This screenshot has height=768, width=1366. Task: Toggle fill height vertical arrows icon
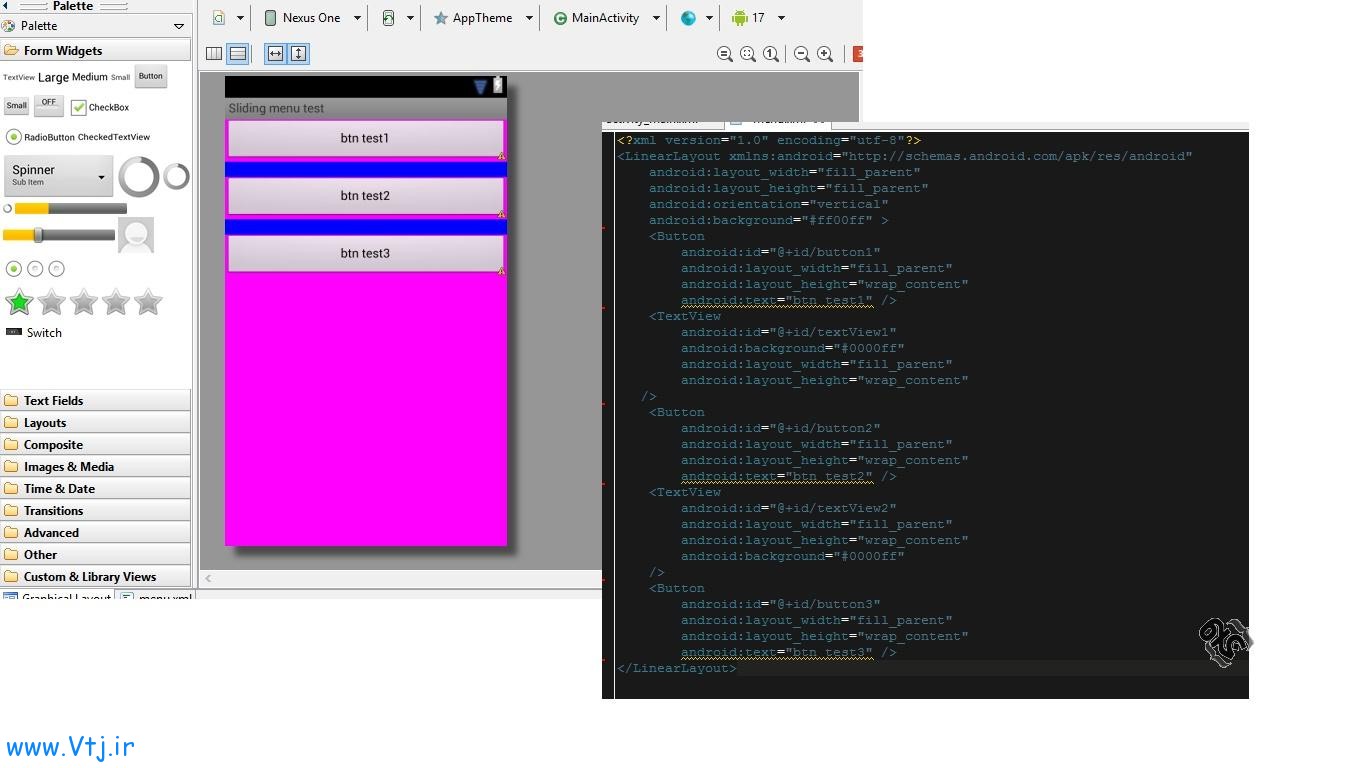click(x=298, y=54)
